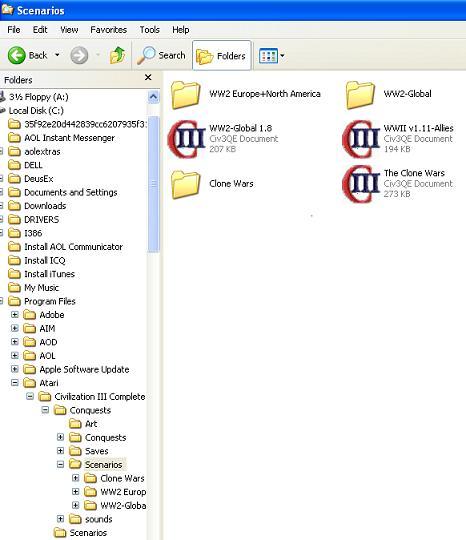
Task: Collapse the Civilization III Complete node
Action: click(30, 396)
